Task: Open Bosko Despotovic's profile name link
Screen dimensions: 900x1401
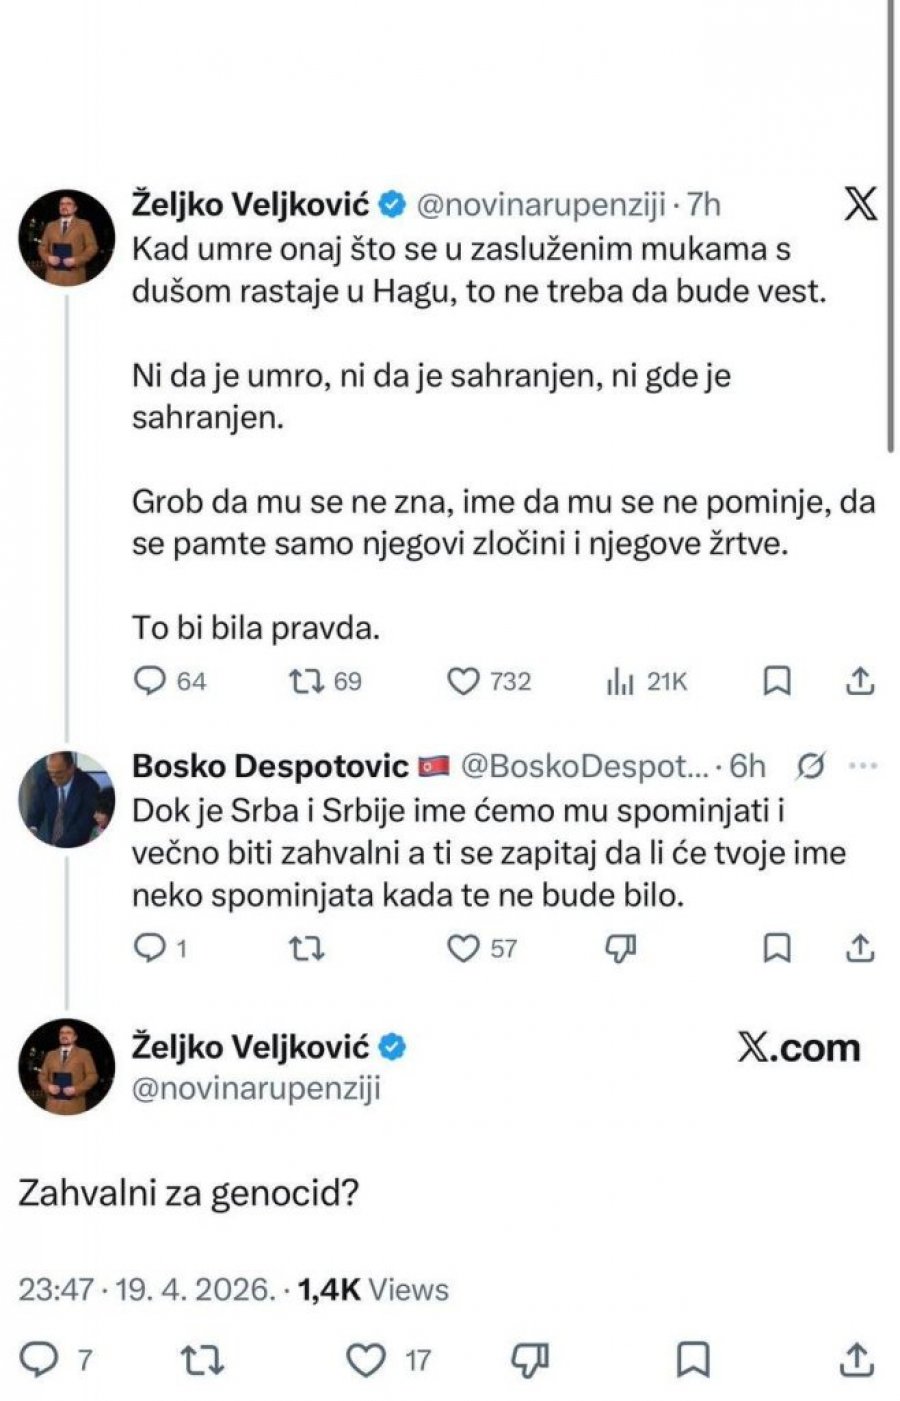Action: coord(270,766)
